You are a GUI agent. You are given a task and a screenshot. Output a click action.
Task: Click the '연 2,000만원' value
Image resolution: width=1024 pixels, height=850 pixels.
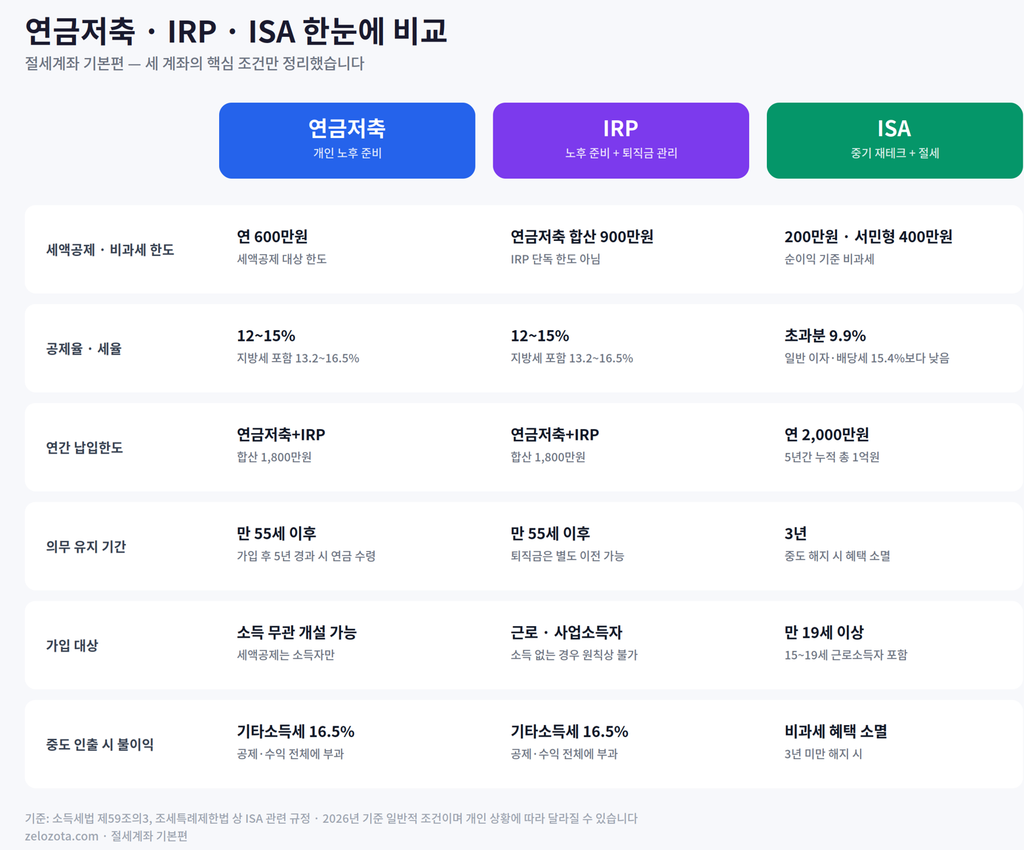coord(826,434)
